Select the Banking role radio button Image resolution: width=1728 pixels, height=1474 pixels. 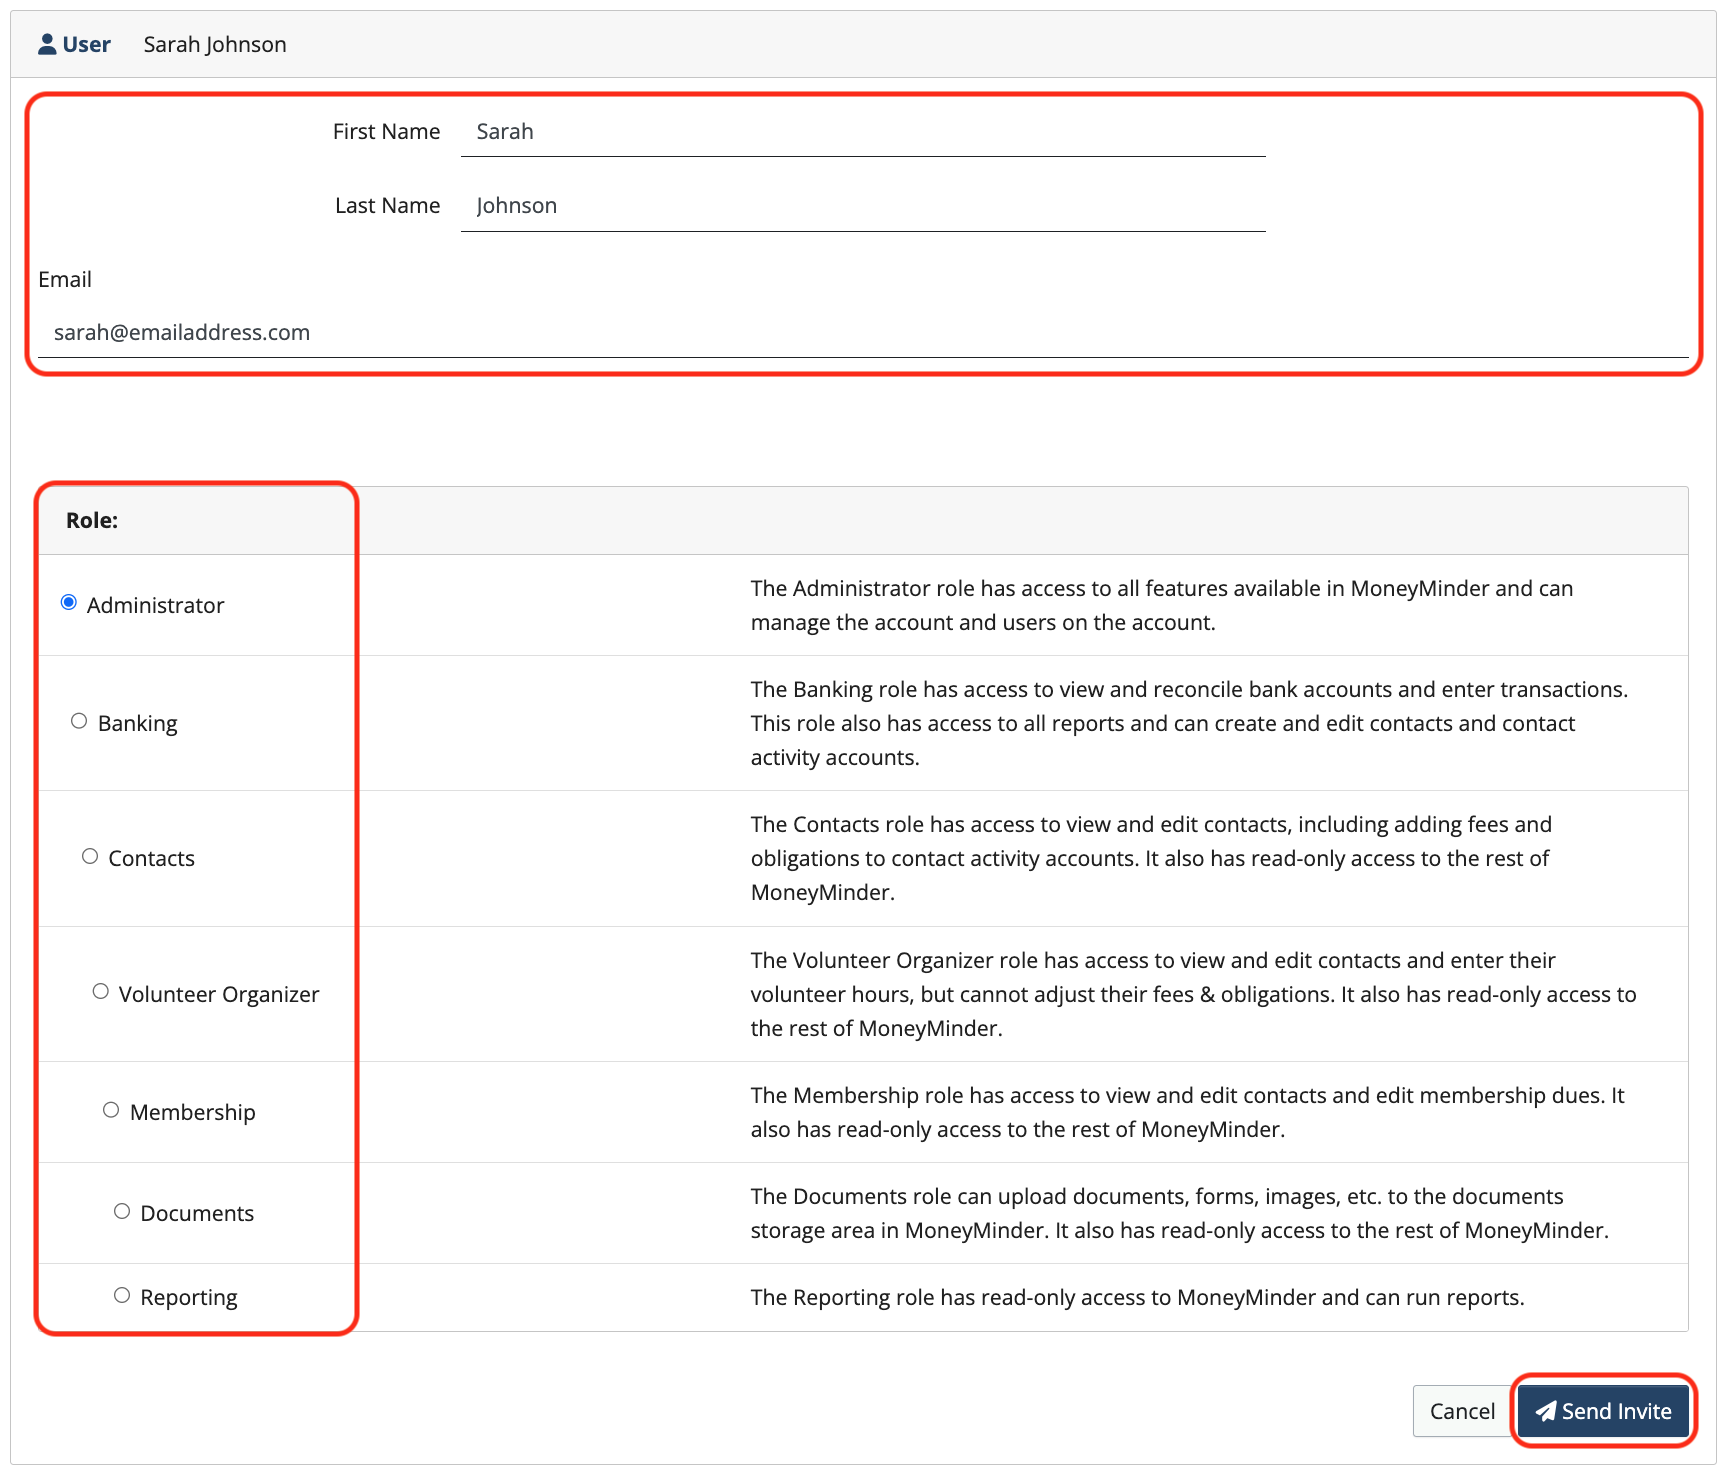(79, 721)
